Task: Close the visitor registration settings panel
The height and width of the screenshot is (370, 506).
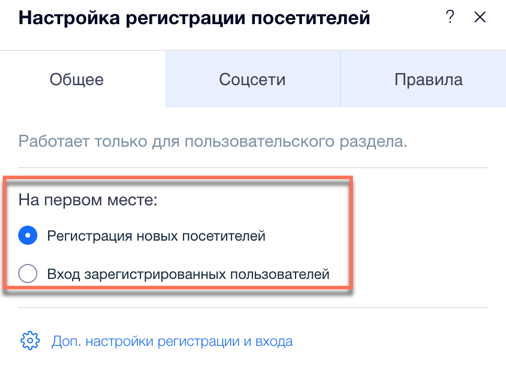Action: coord(480,17)
